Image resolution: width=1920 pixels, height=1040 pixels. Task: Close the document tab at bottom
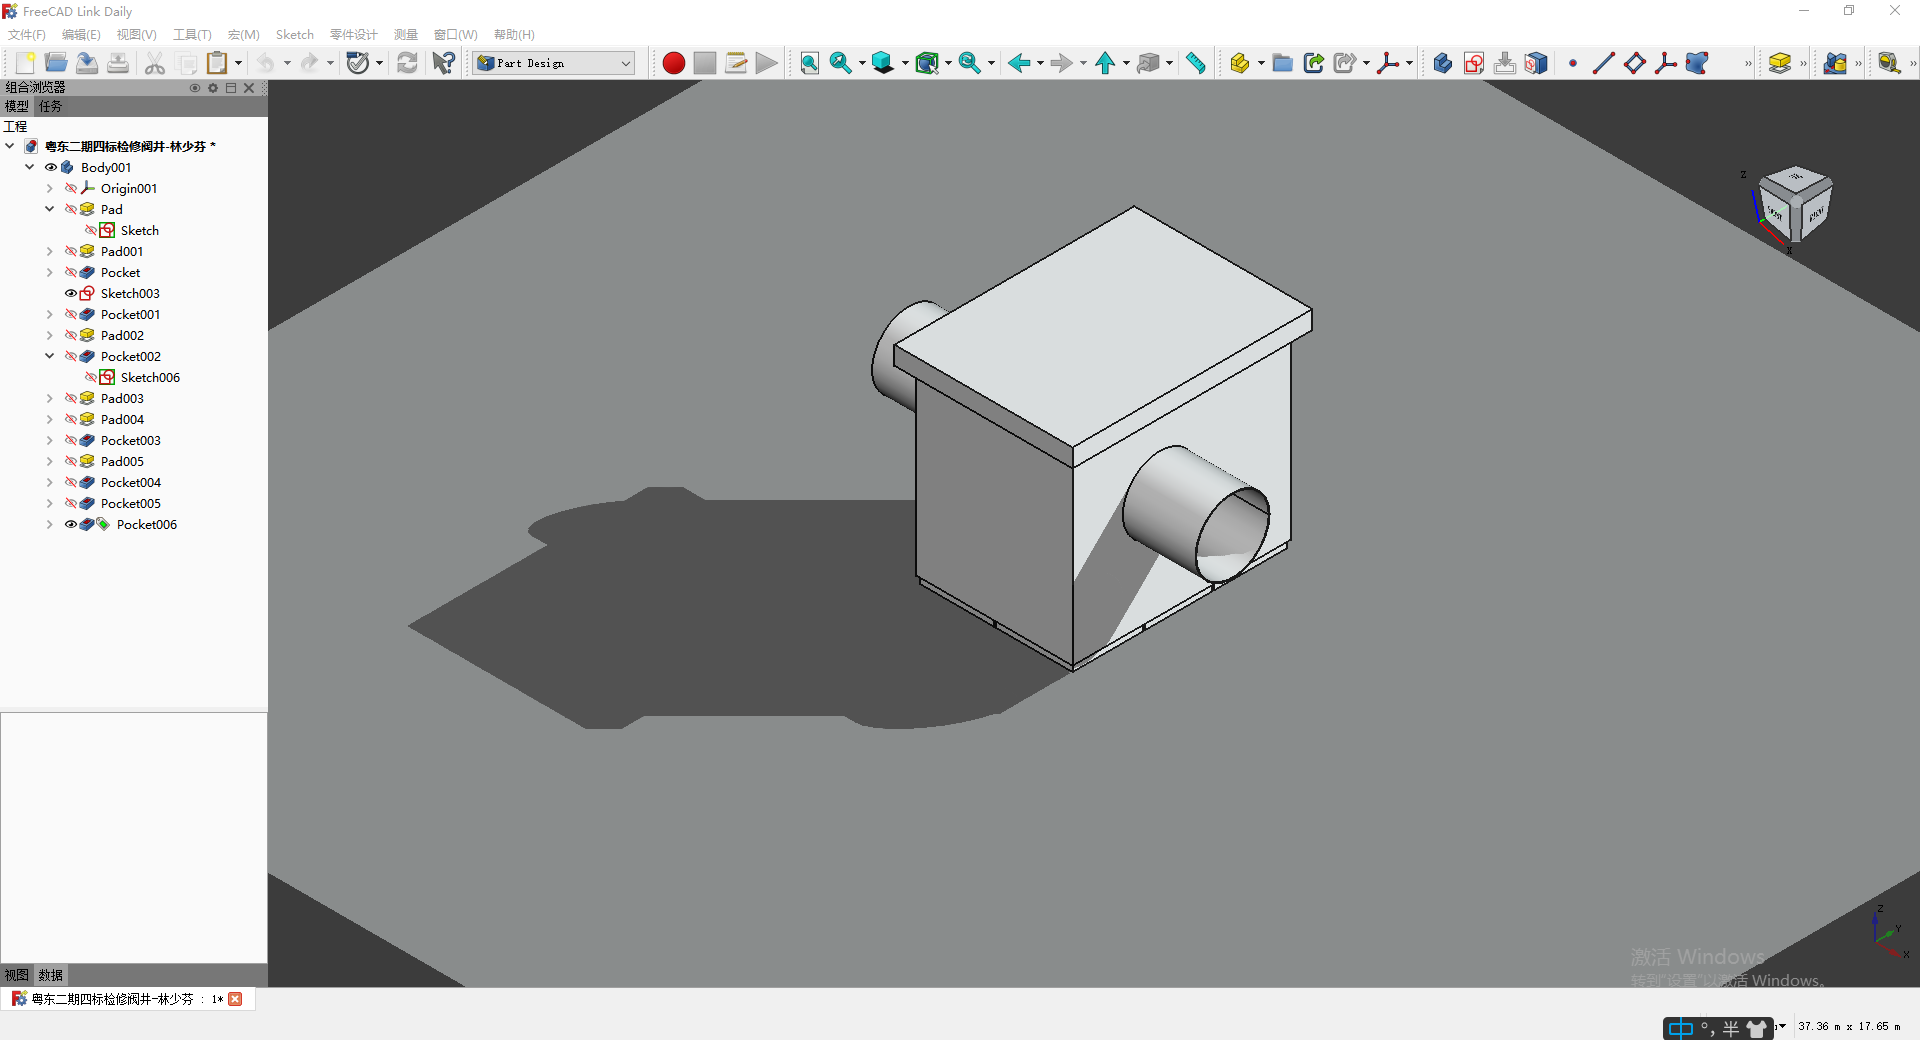[236, 999]
